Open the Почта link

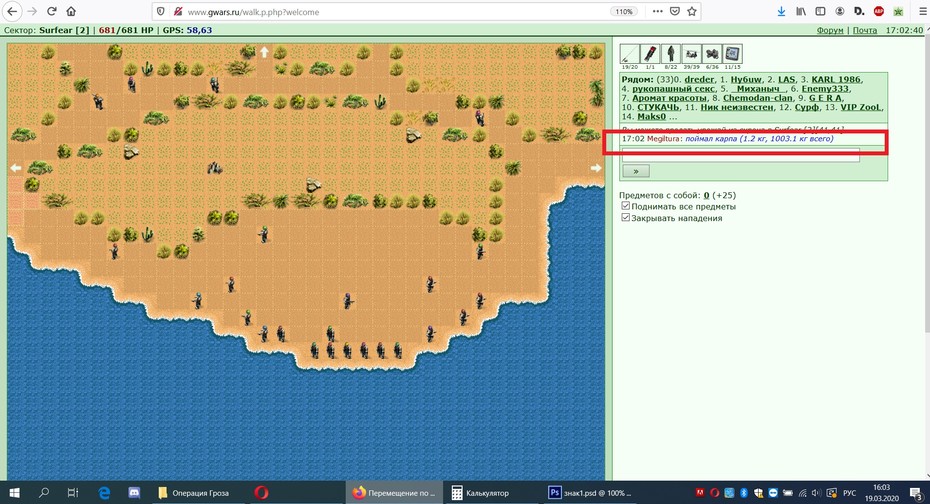point(865,30)
